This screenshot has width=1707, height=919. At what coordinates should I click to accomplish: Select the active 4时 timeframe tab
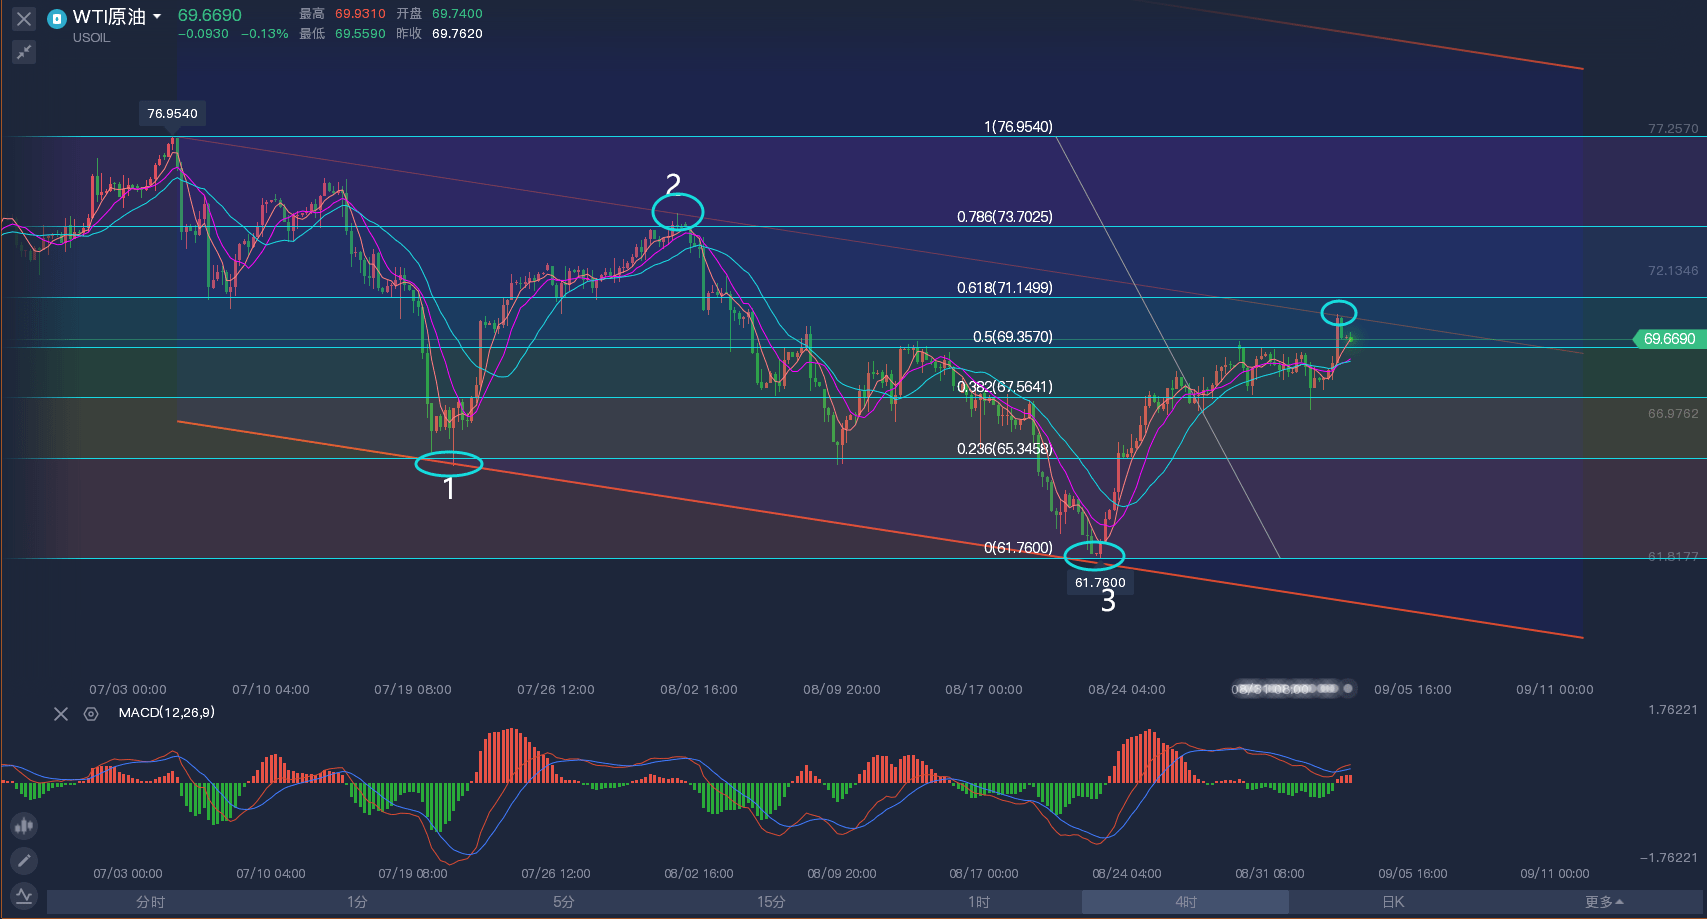(x=1186, y=902)
